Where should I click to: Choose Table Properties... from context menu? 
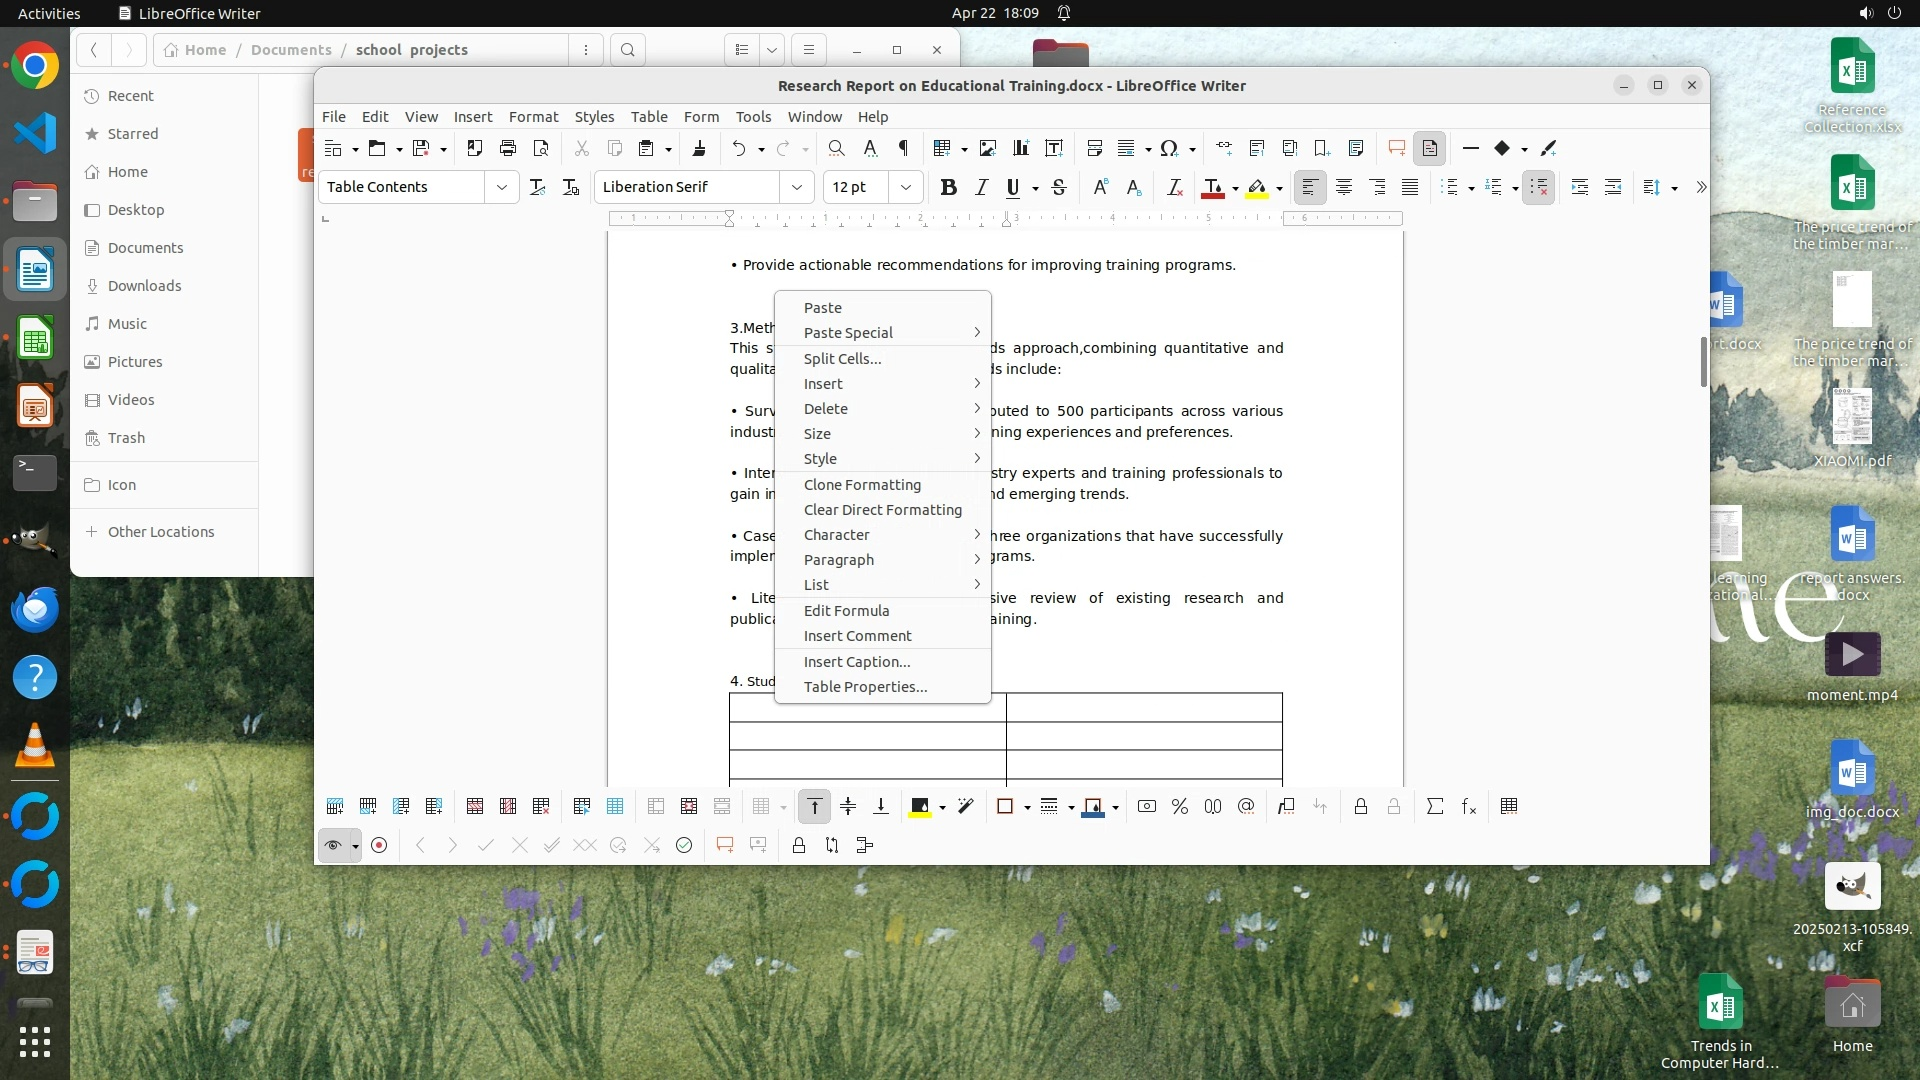(x=865, y=687)
